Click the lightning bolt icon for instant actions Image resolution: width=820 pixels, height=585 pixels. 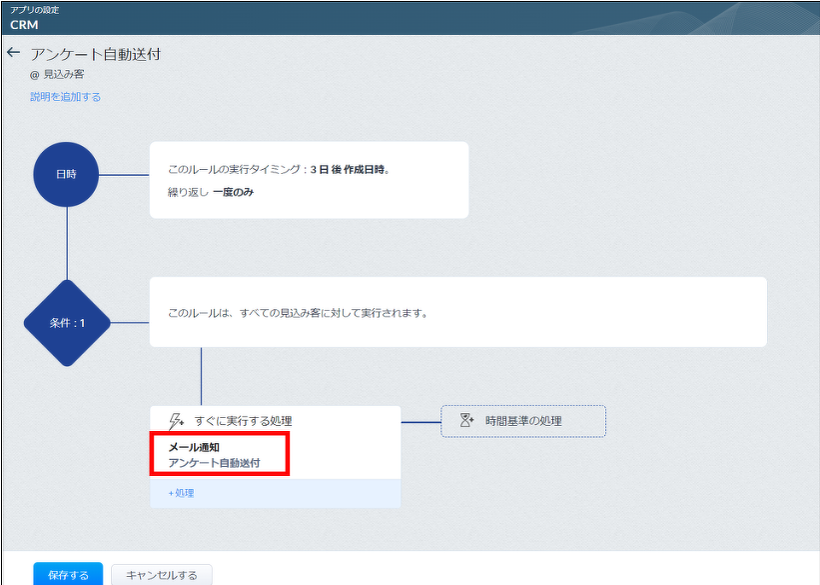point(177,421)
